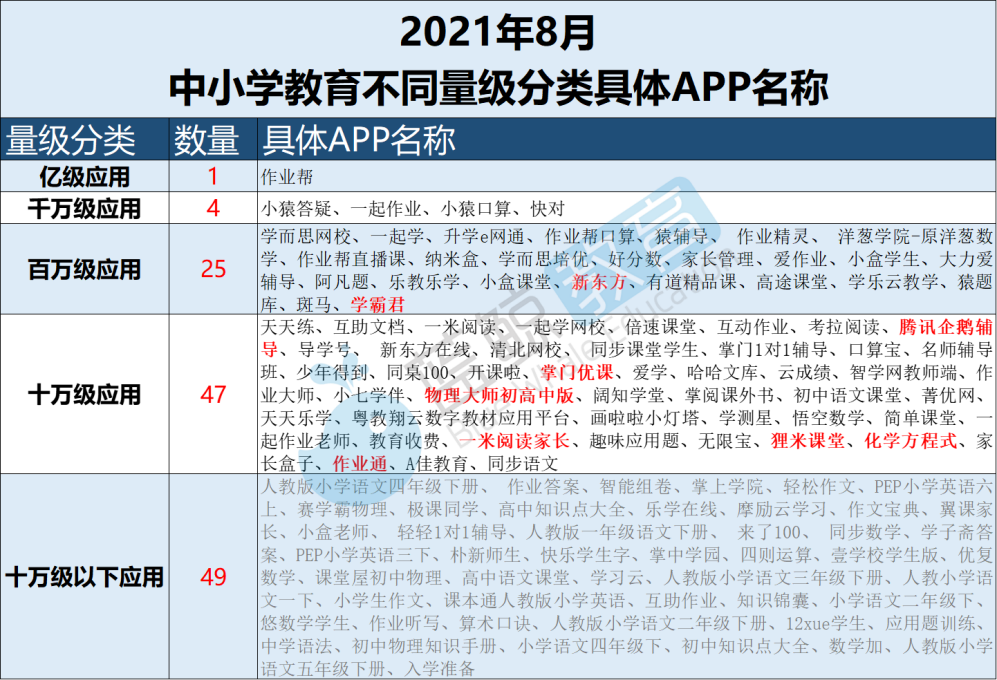Click the app name '家长管理'
Viewport: 997px width, 680px height.
click(x=718, y=260)
